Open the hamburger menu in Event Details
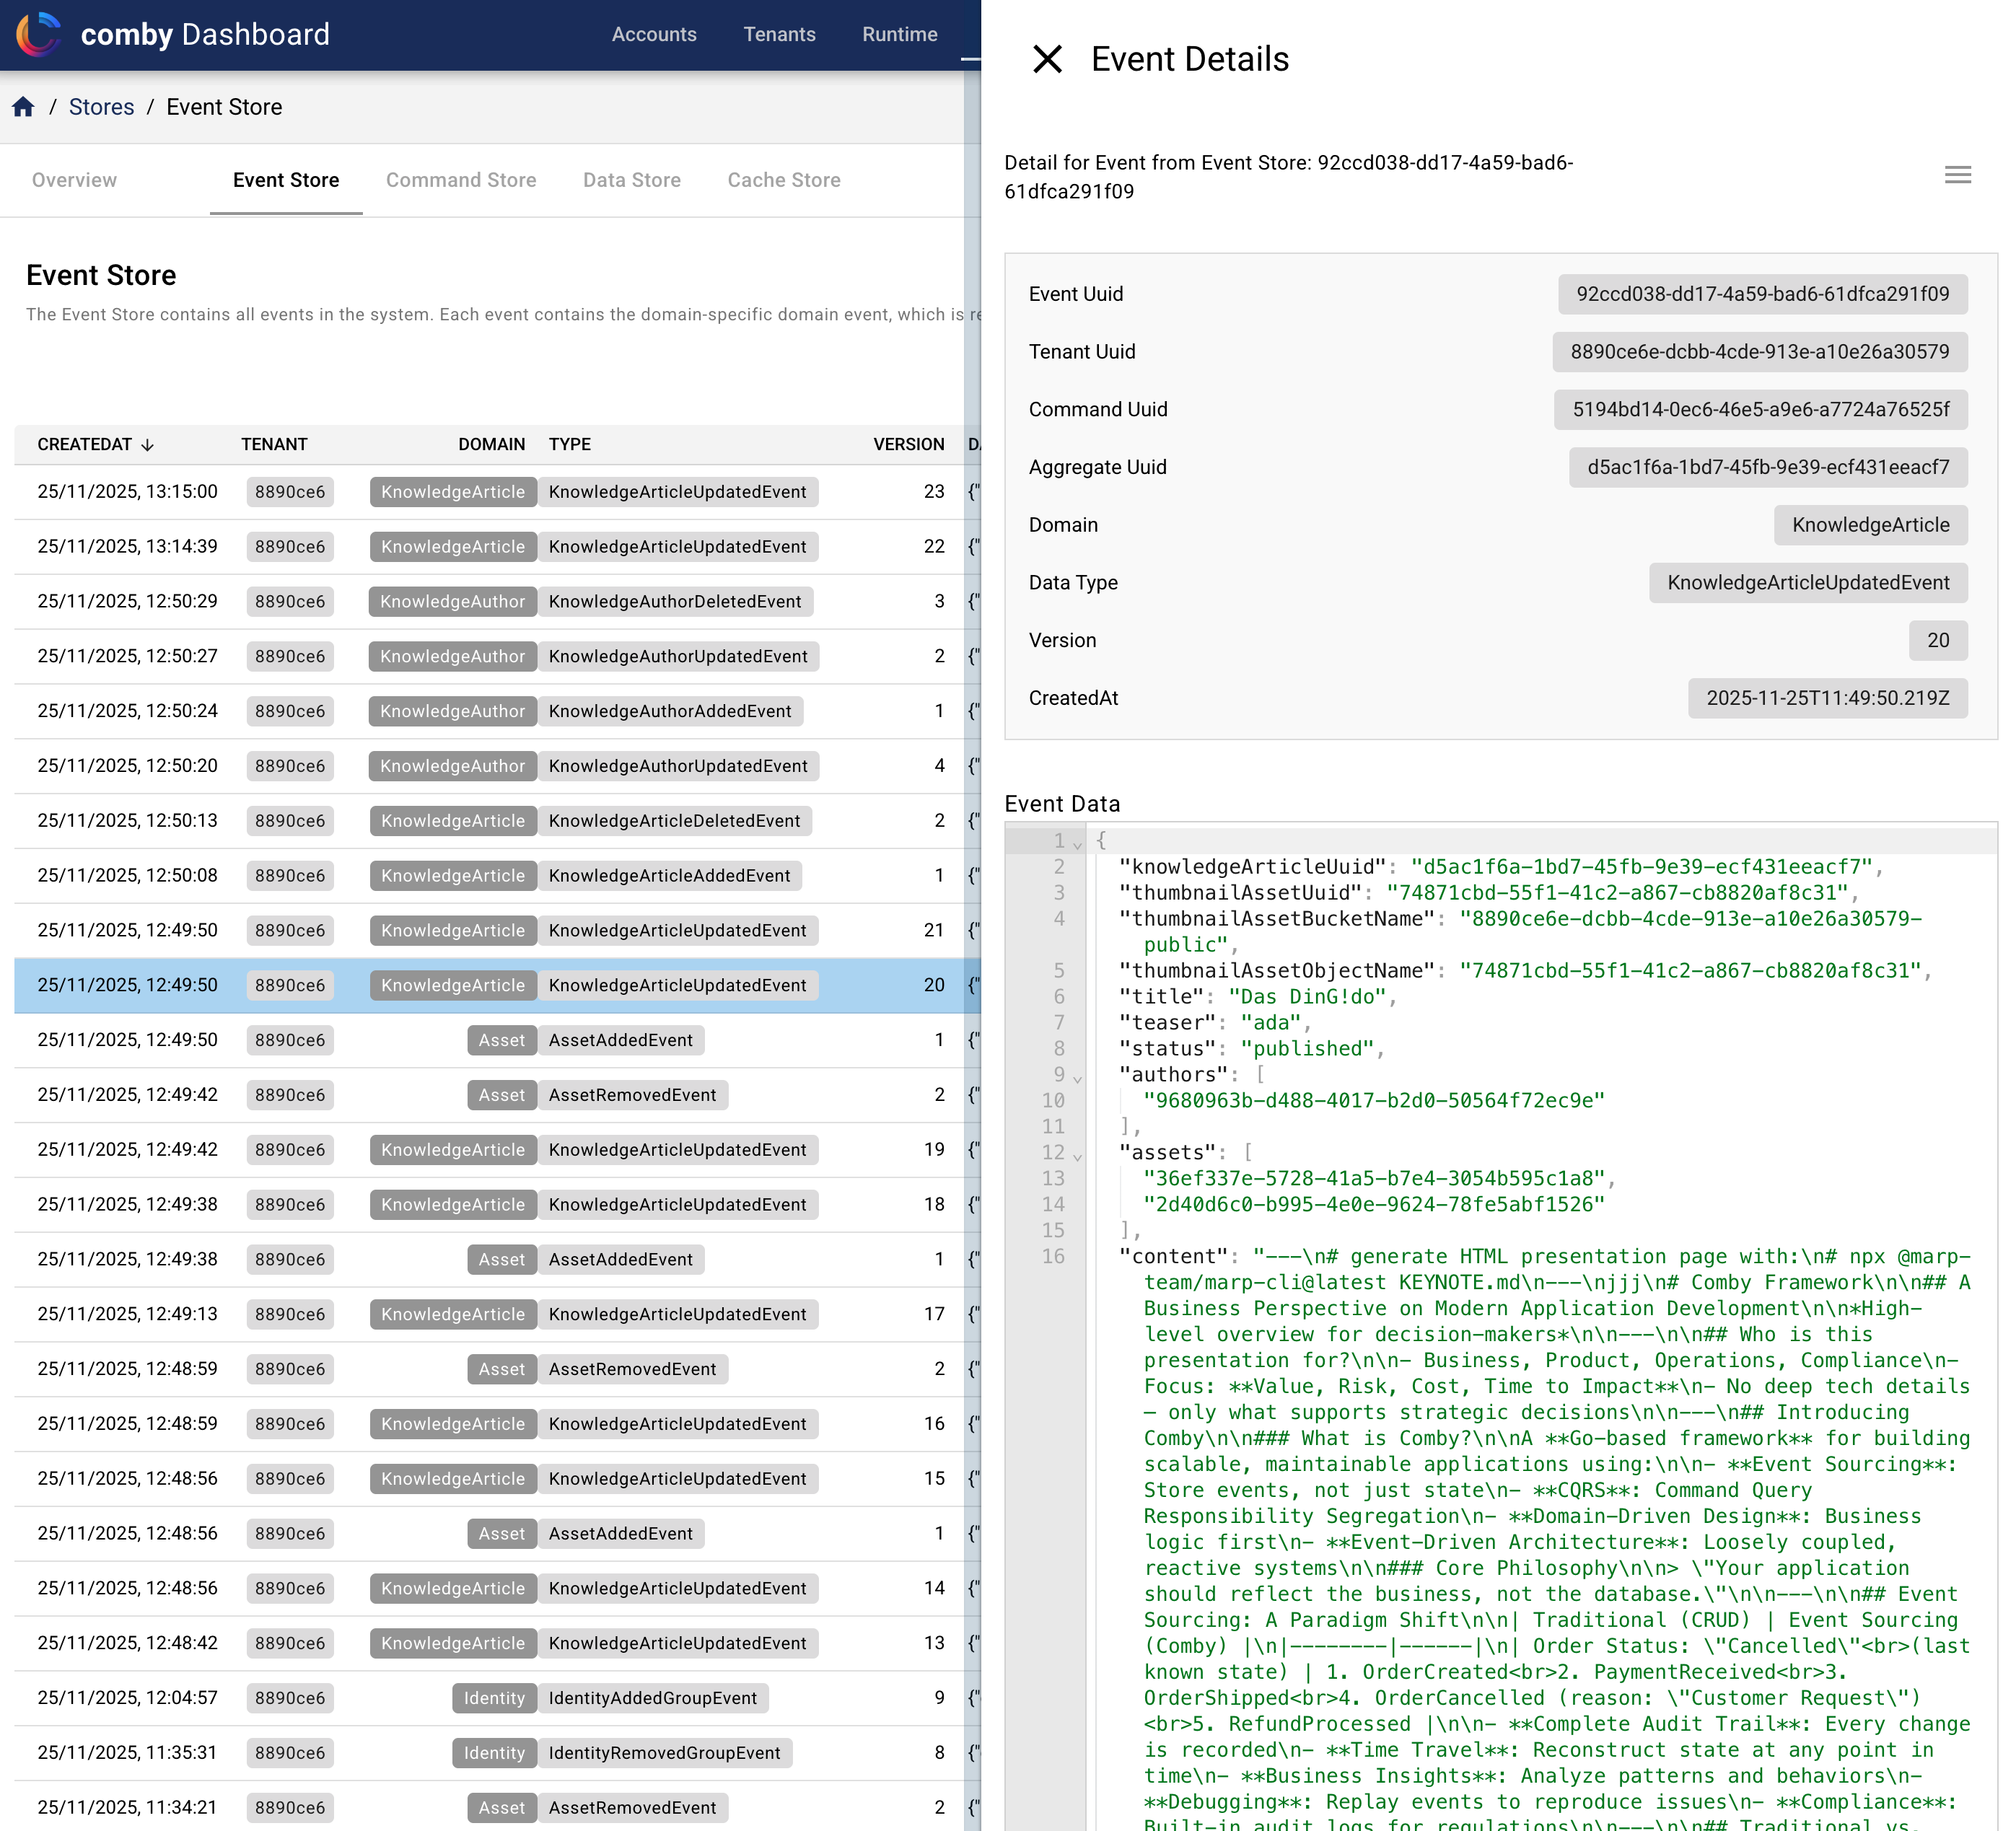This screenshot has height=1831, width=2016. [x=1958, y=175]
